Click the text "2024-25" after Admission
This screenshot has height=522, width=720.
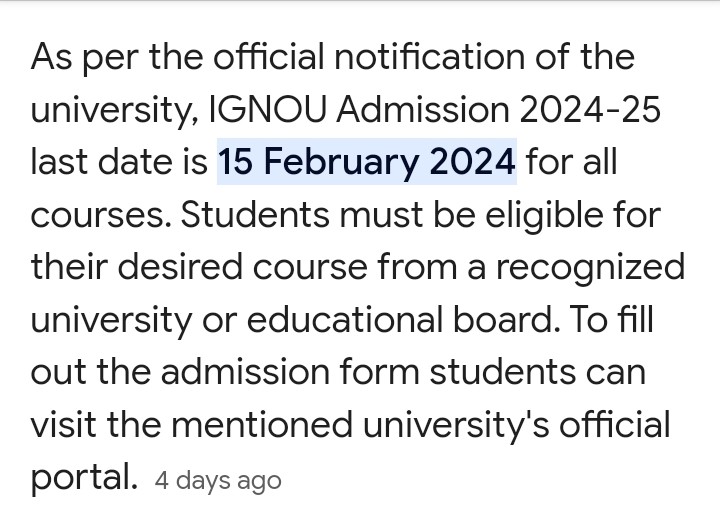(590, 109)
